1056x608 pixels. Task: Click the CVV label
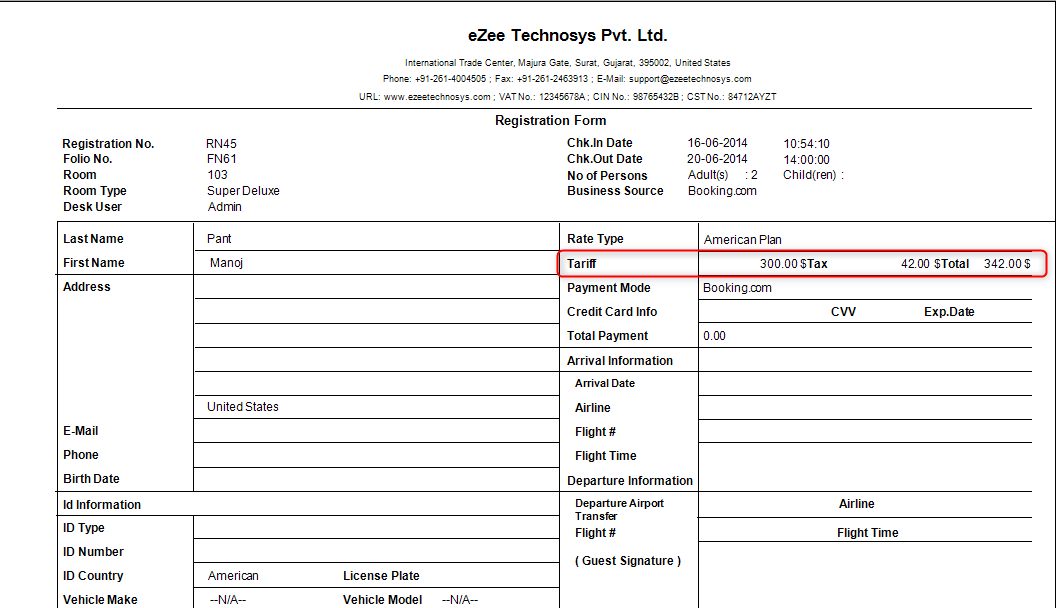[x=843, y=312]
